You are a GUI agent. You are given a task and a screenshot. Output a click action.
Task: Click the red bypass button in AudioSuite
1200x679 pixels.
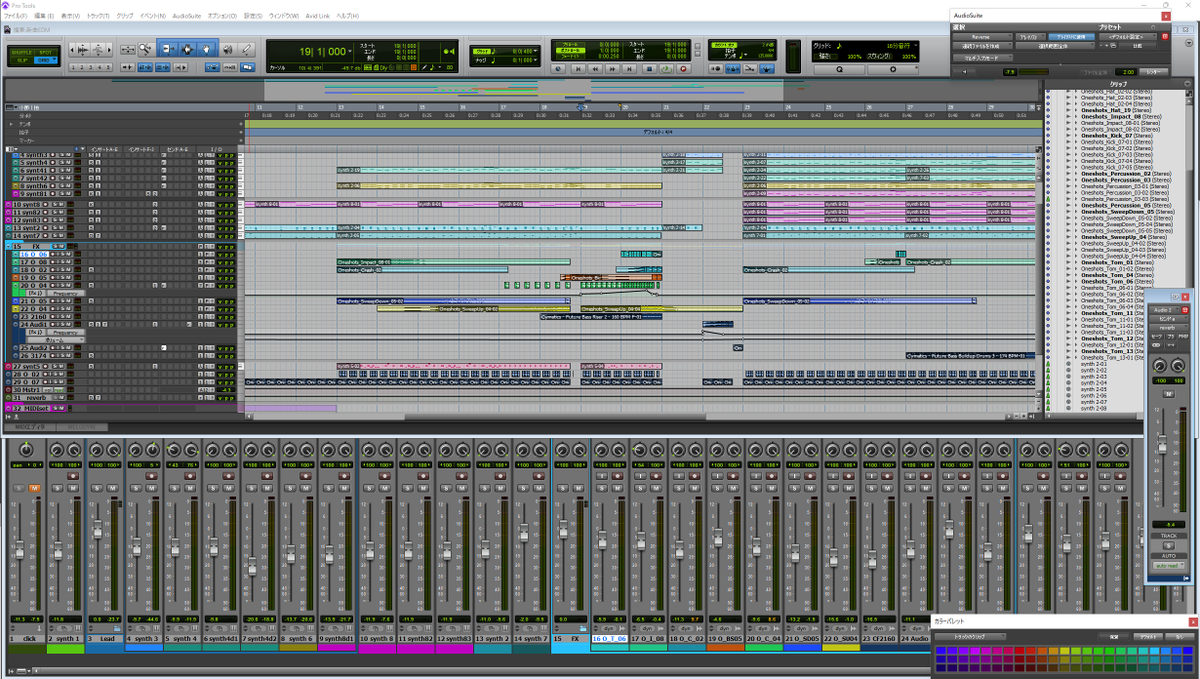point(1164,36)
